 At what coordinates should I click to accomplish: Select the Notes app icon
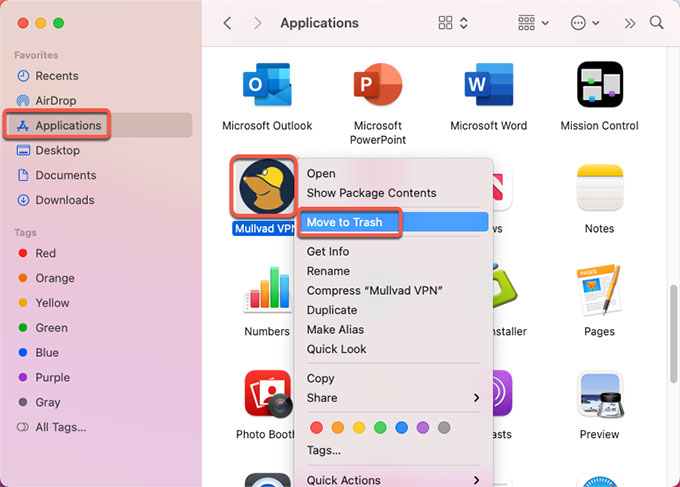coord(600,188)
